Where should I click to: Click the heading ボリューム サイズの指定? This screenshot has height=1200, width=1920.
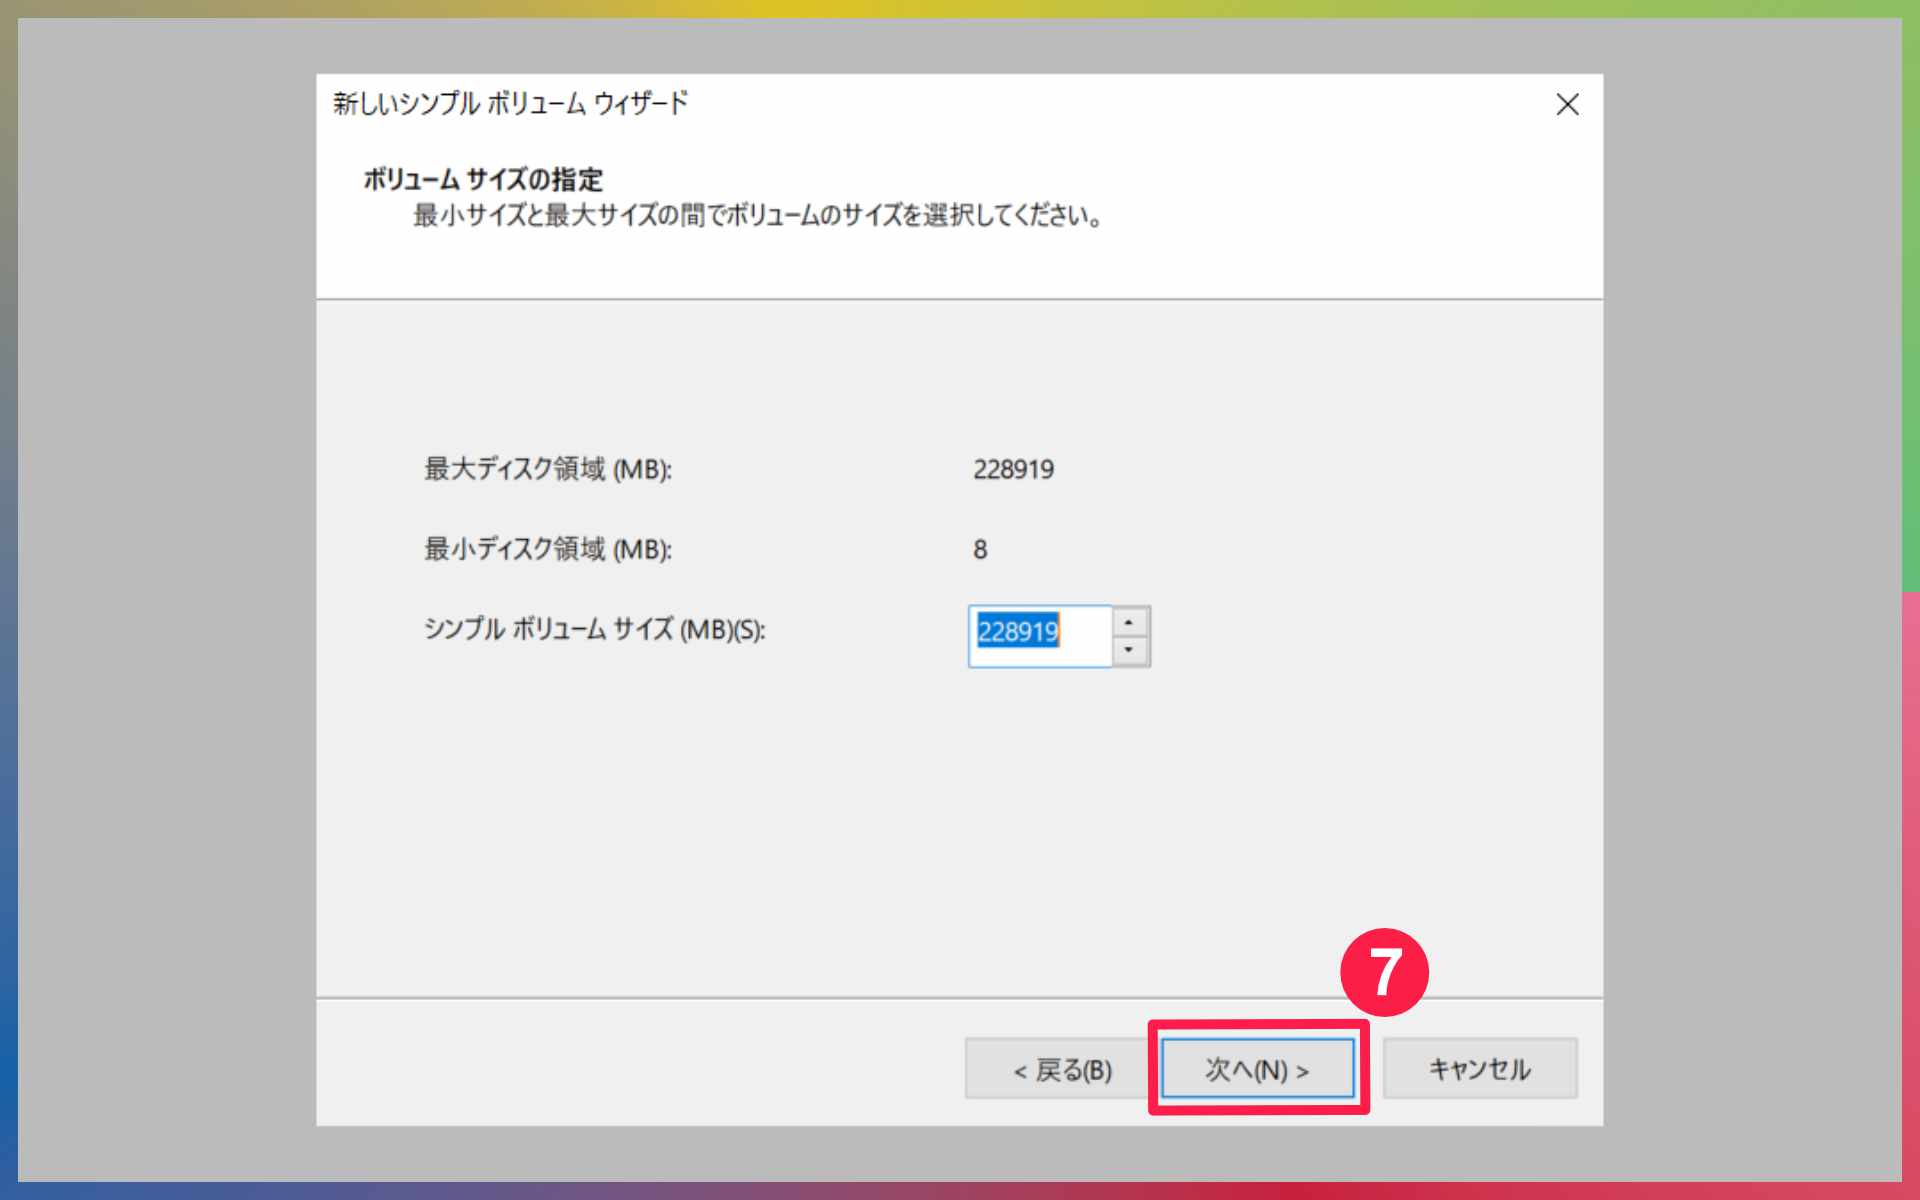483,180
